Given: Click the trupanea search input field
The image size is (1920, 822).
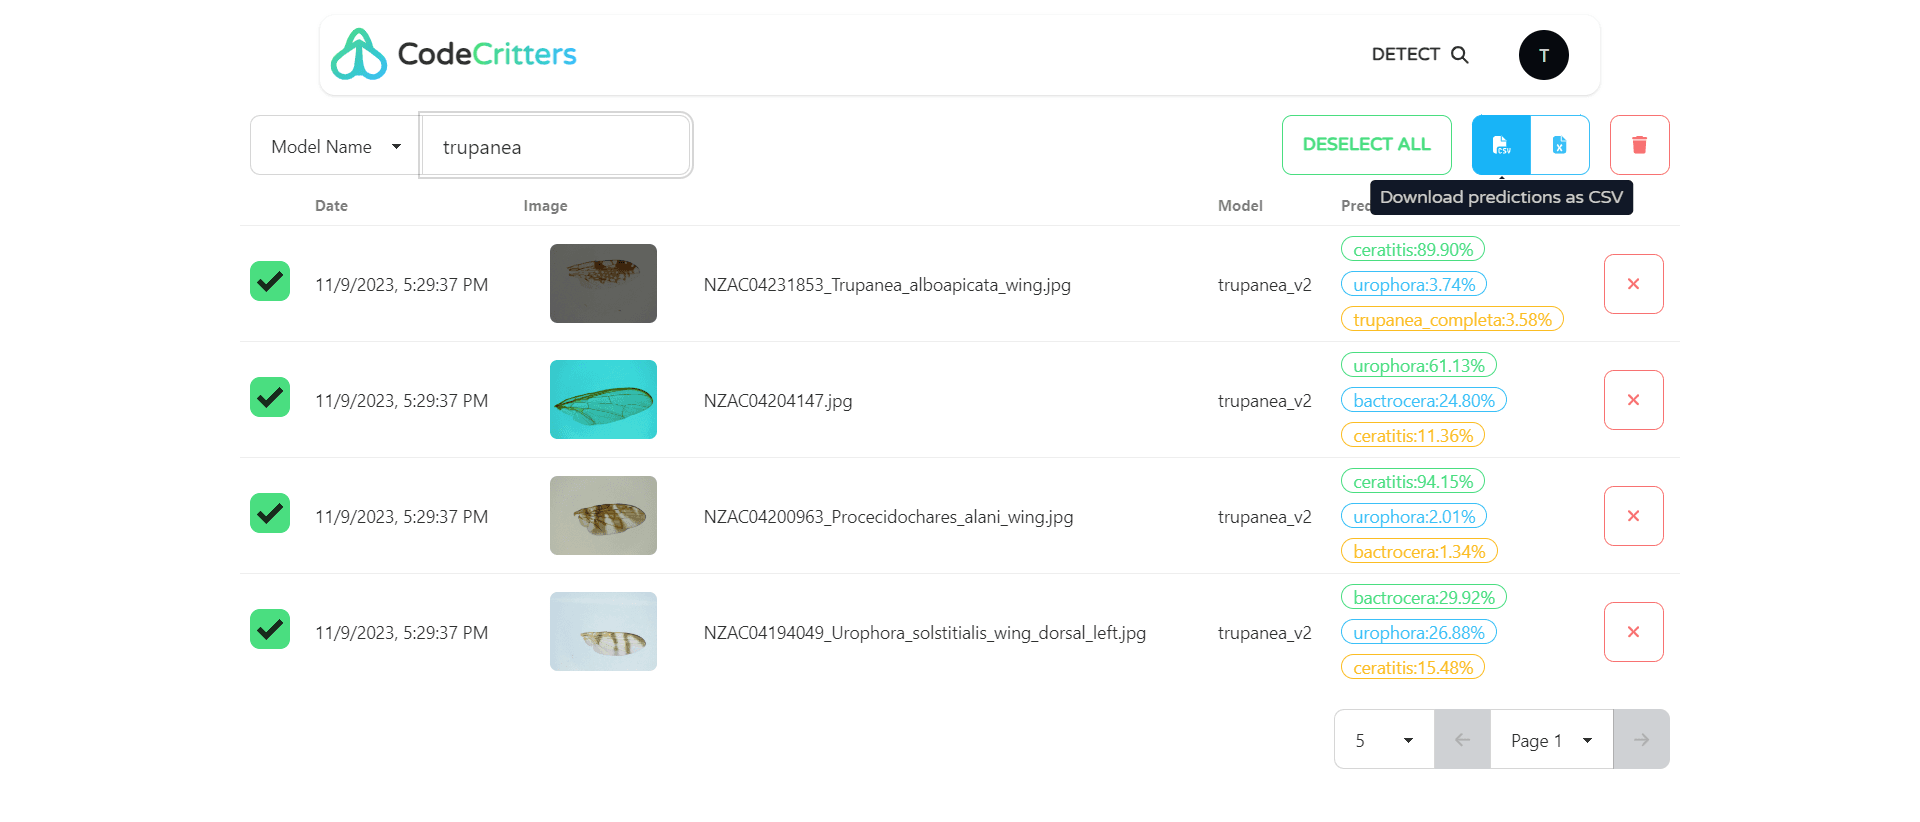Looking at the screenshot, I should (555, 147).
